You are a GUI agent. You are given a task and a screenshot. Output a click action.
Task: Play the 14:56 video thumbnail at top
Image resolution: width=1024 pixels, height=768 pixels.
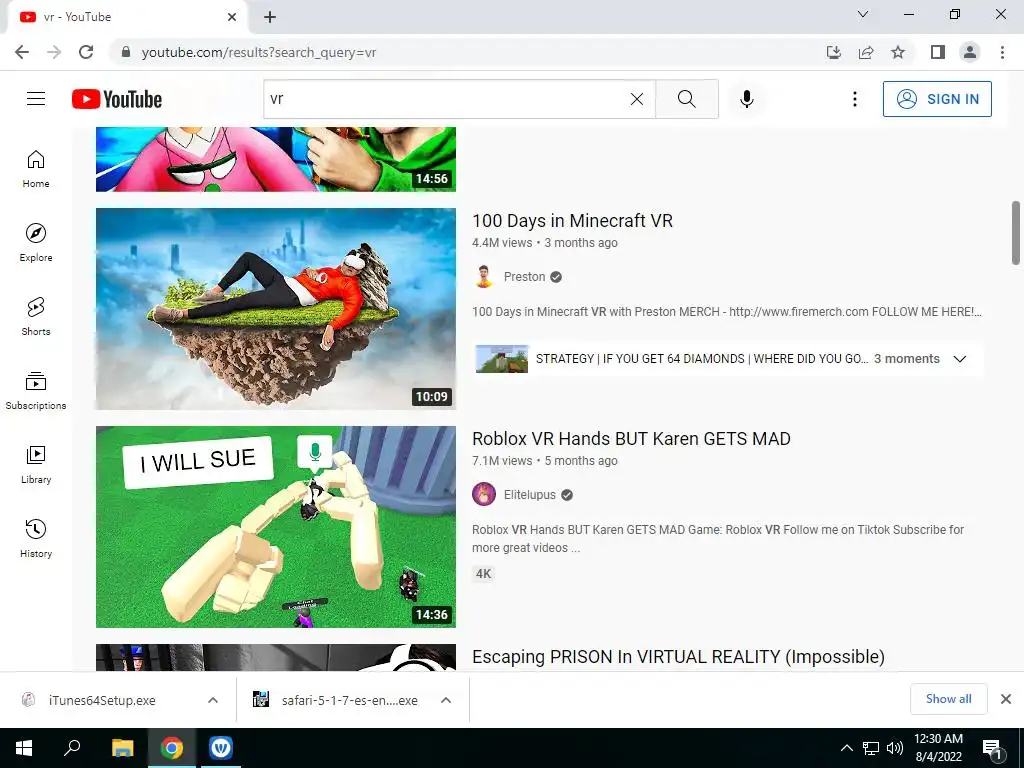[276, 159]
